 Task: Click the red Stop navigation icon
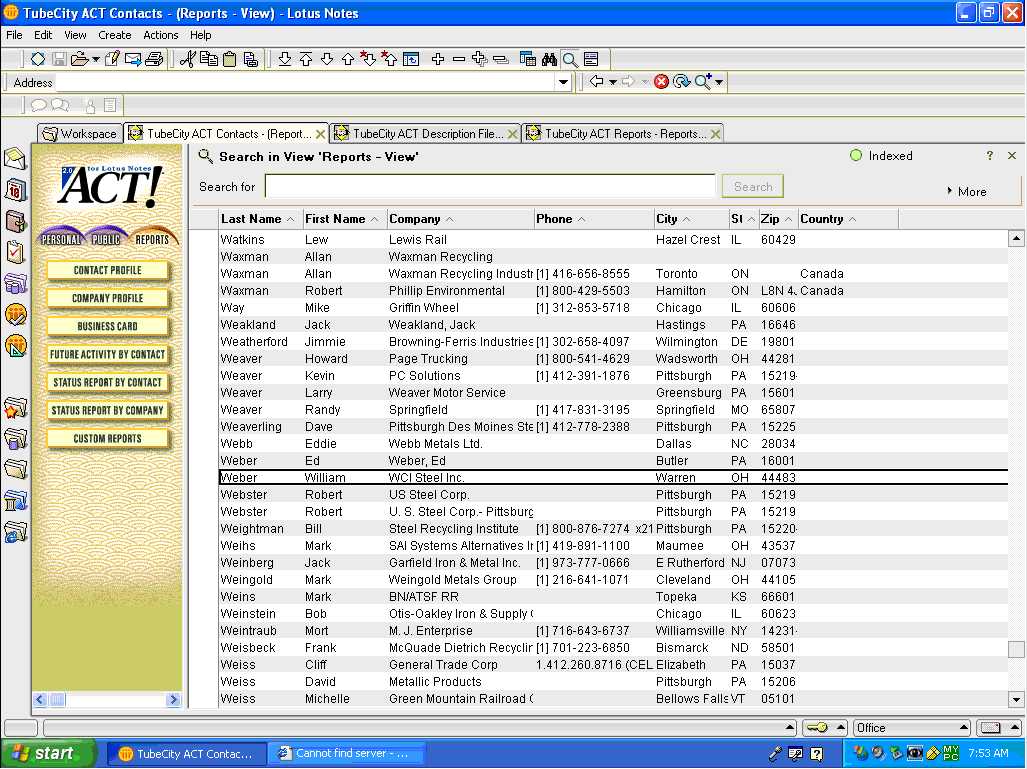click(662, 81)
